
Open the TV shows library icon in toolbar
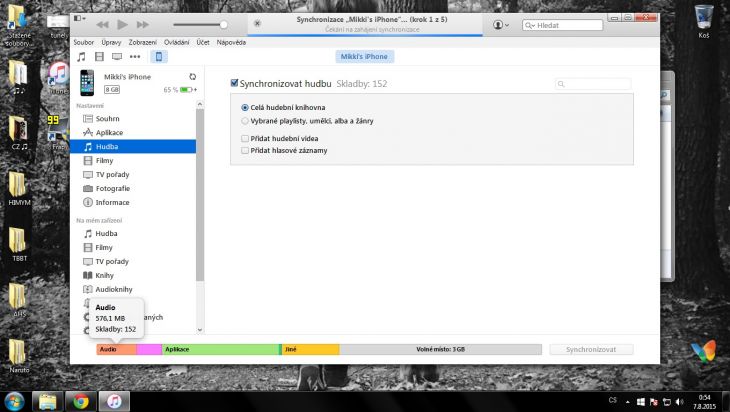[117, 57]
